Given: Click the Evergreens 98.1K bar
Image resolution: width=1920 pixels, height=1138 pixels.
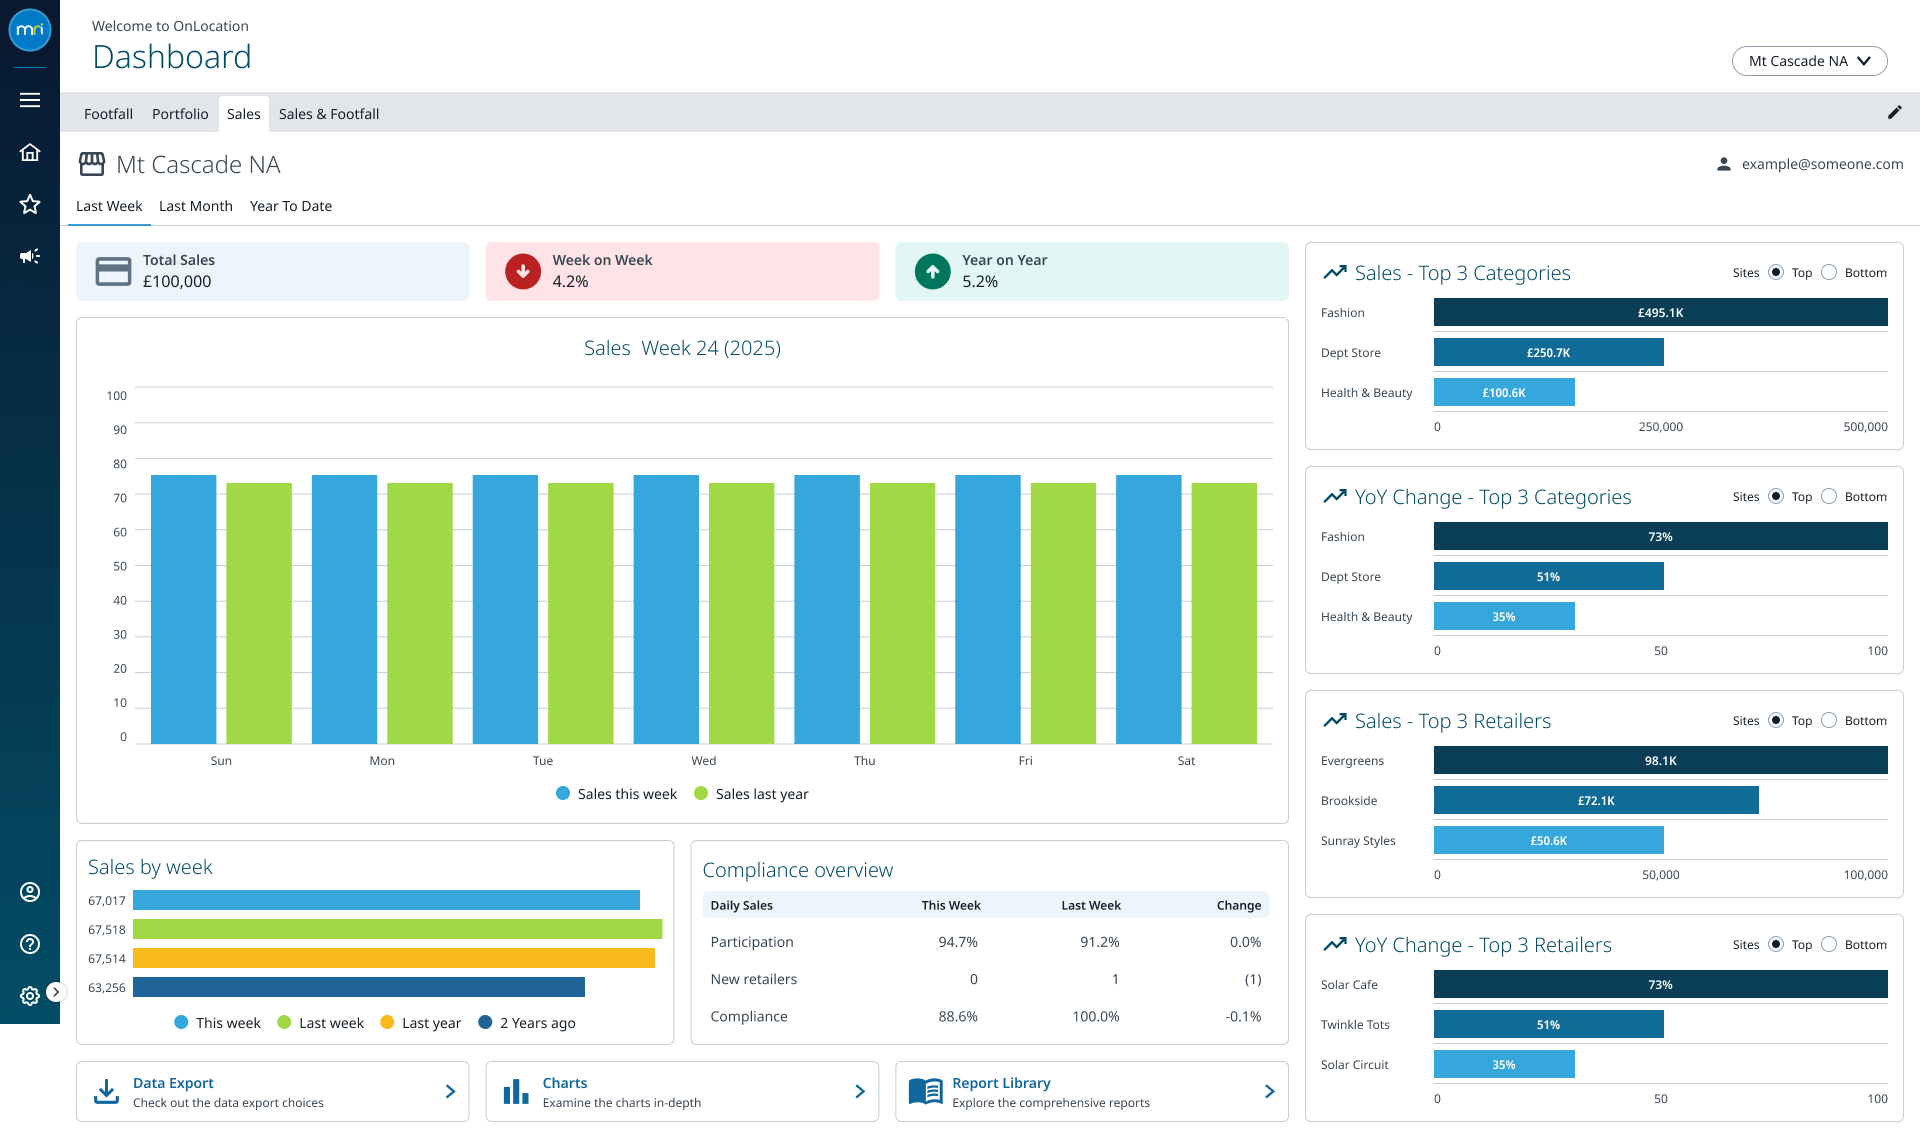Looking at the screenshot, I should [1660, 760].
